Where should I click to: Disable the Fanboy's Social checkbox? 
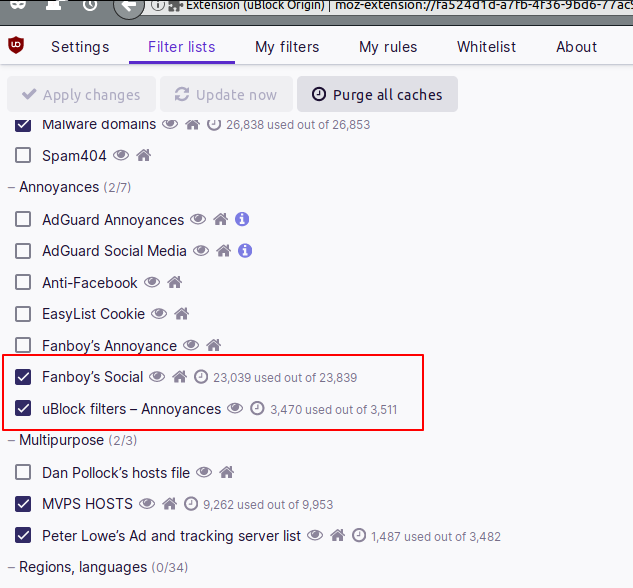[23, 377]
